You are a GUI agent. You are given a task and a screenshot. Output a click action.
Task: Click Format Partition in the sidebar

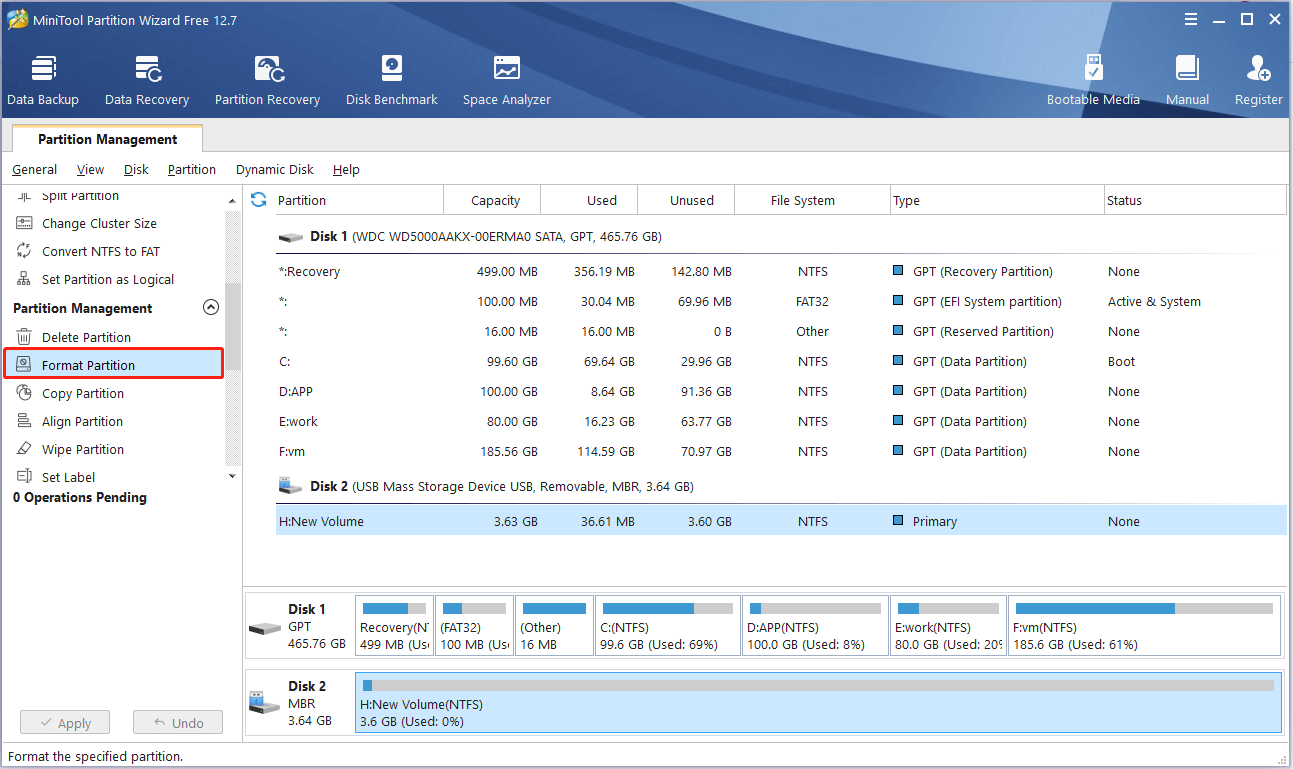coord(88,365)
